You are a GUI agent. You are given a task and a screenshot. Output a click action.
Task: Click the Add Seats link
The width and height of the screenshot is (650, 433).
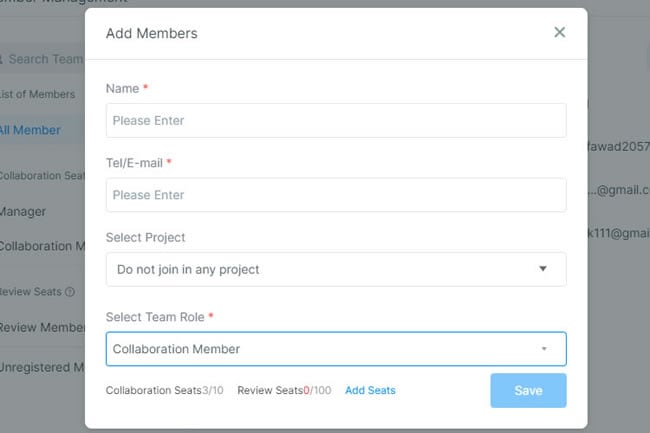click(x=370, y=390)
